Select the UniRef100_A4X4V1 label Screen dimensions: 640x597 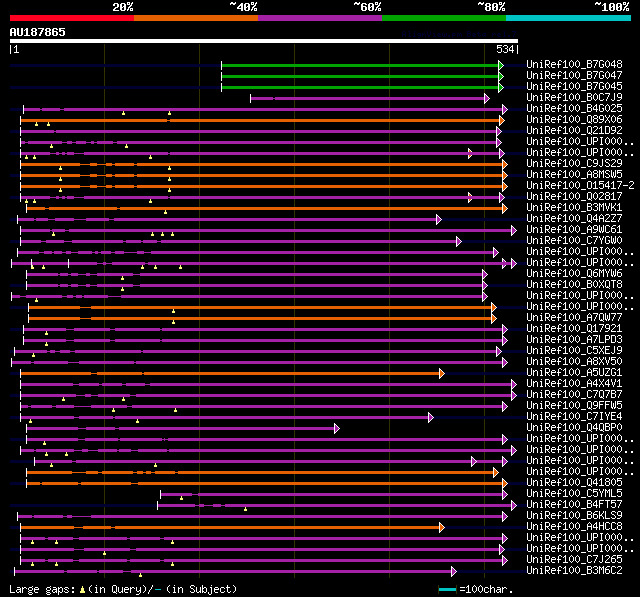click(574, 384)
